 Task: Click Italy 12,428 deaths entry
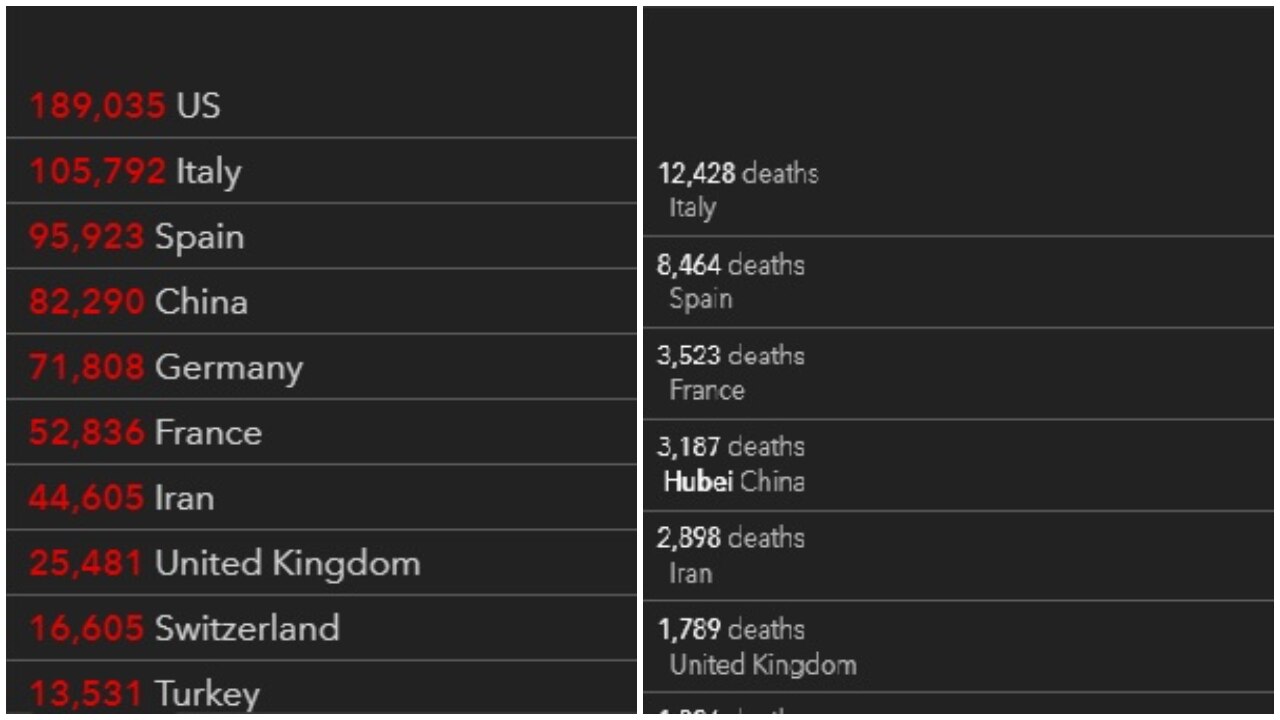click(x=958, y=190)
